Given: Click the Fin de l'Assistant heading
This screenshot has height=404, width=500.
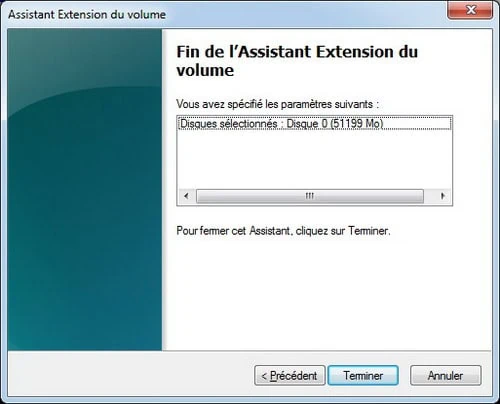Looking at the screenshot, I should coord(297,61).
